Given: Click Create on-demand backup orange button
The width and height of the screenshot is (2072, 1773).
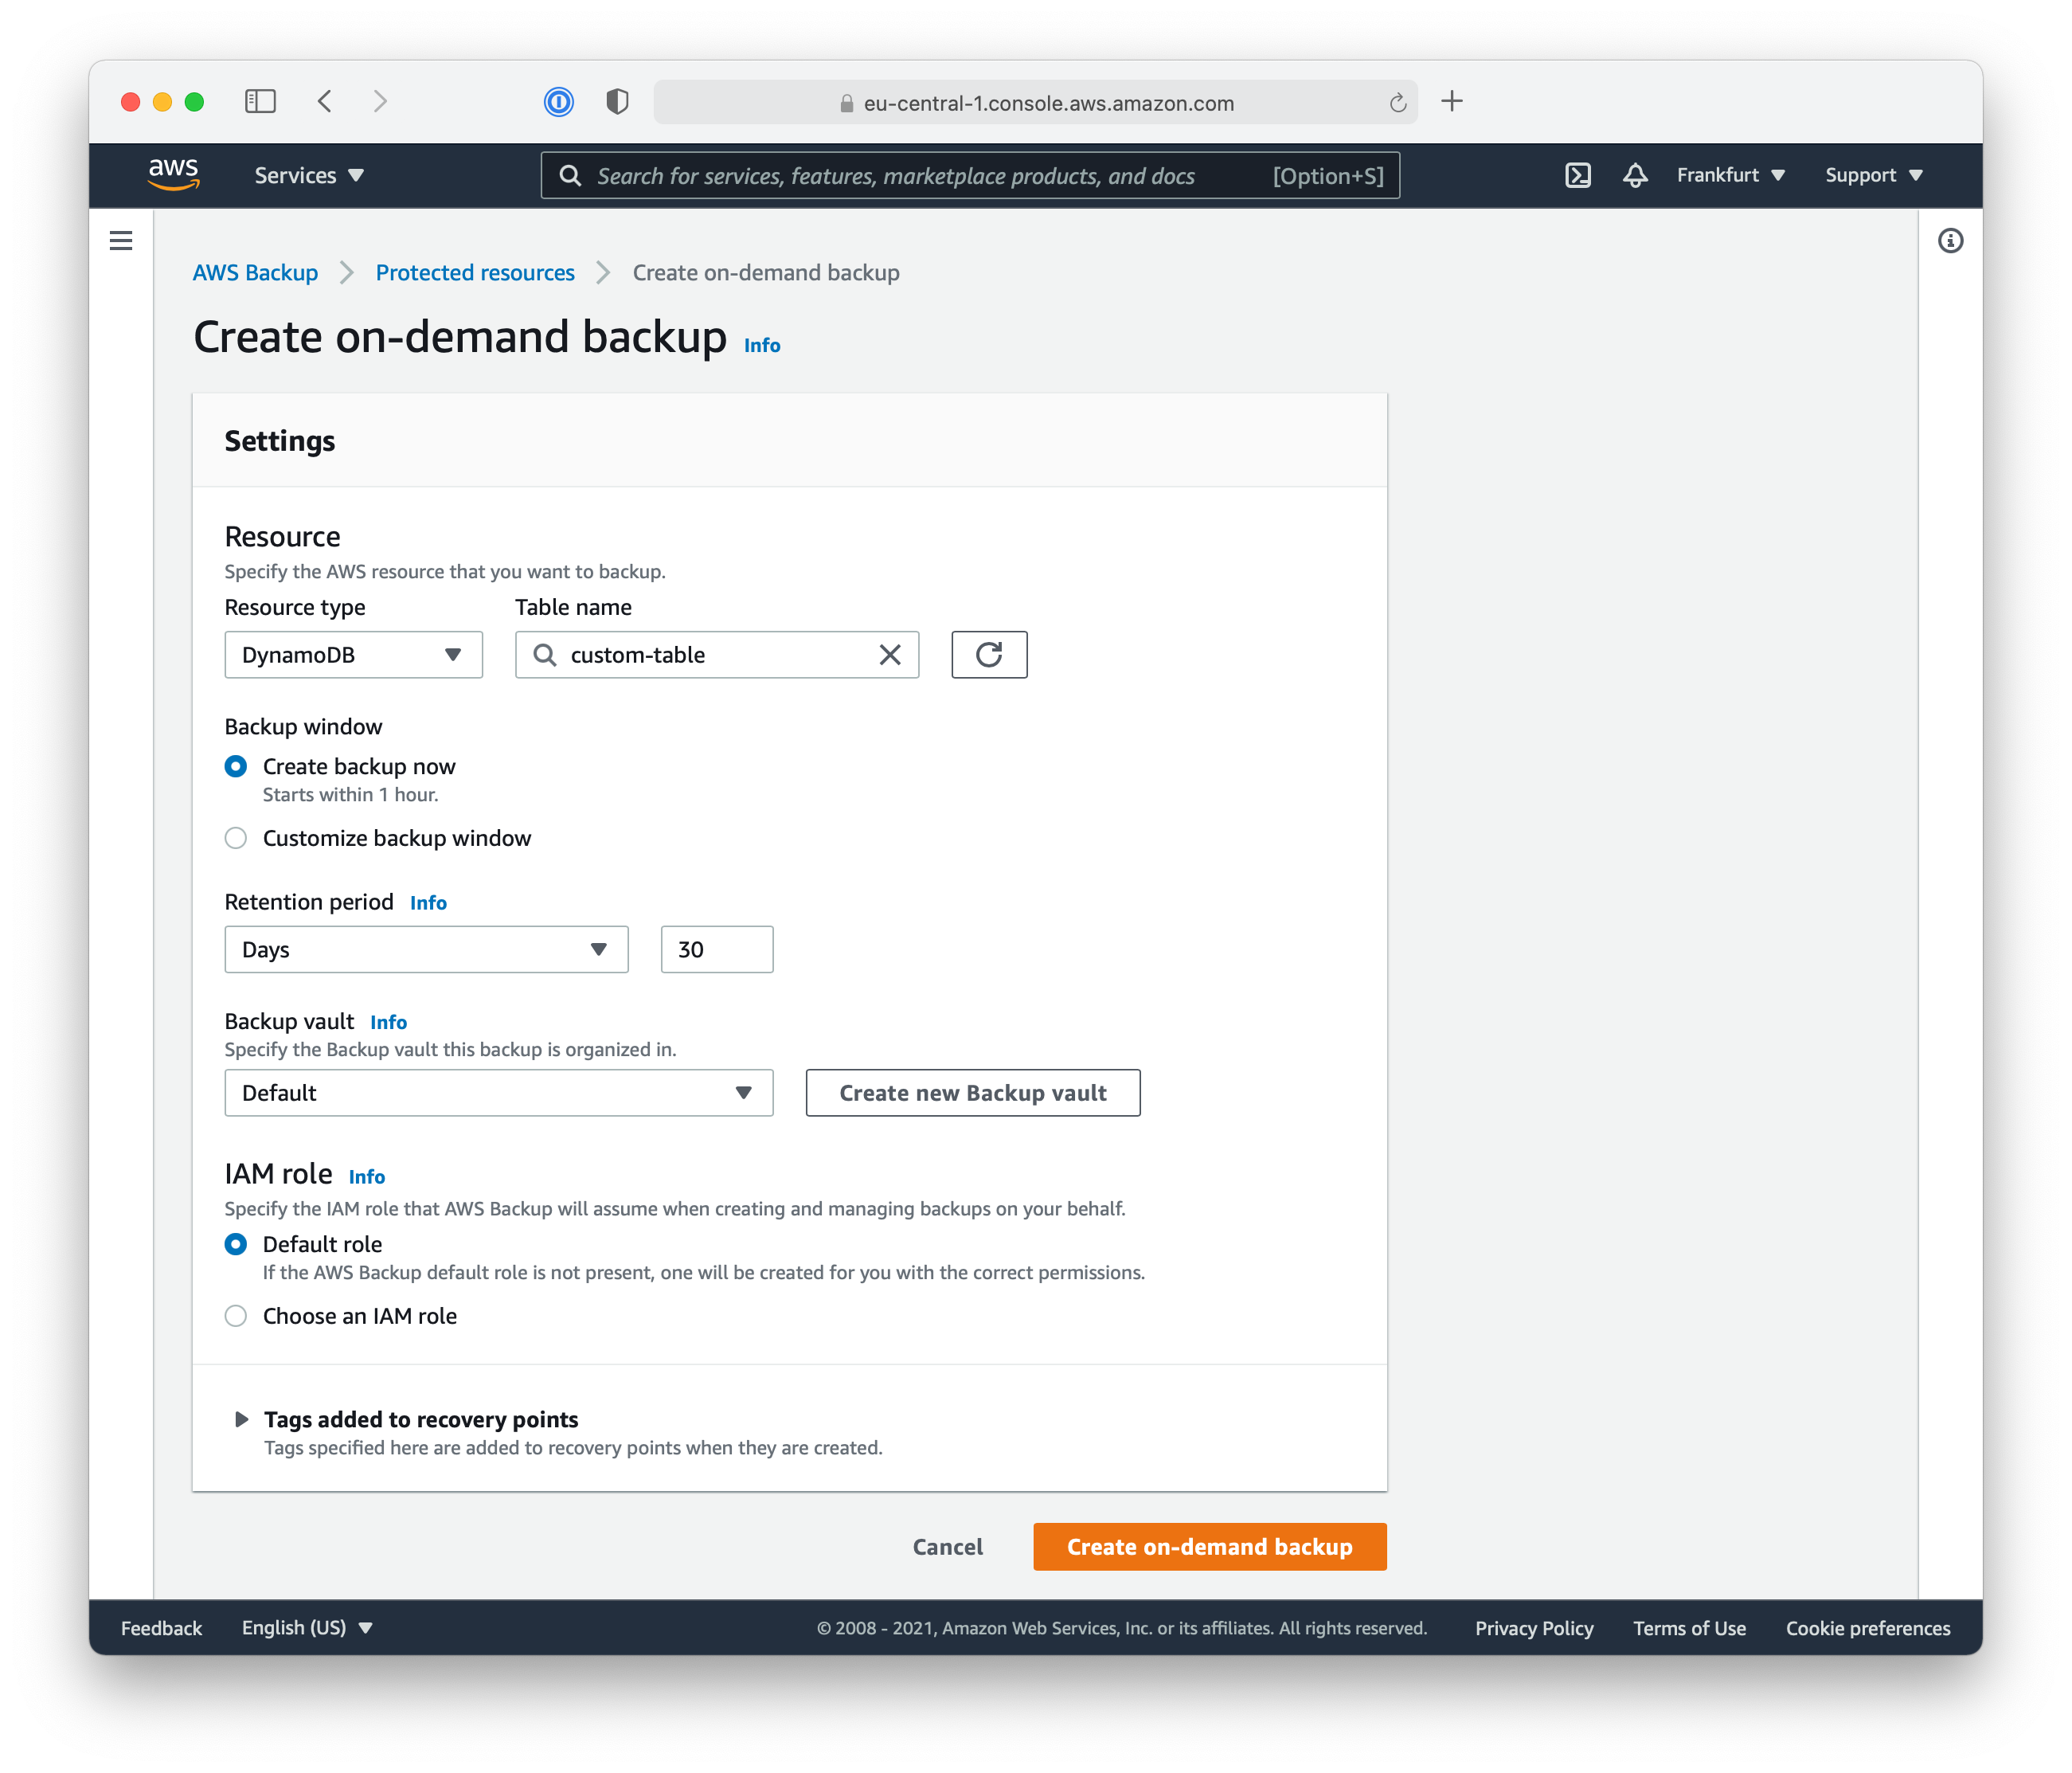Looking at the screenshot, I should 1210,1547.
